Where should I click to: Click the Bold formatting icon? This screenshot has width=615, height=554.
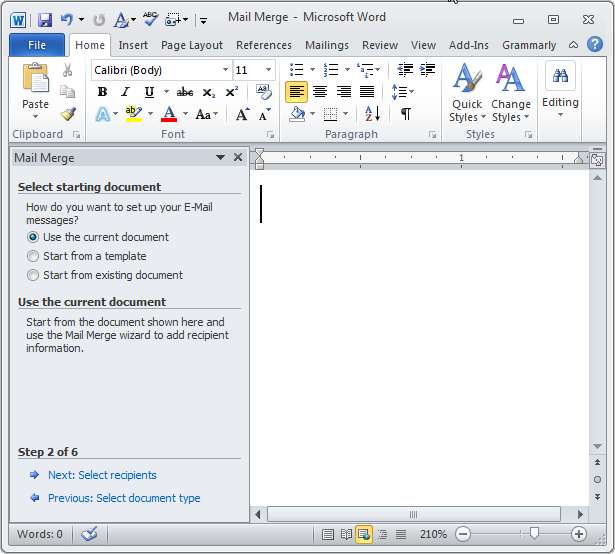[102, 92]
